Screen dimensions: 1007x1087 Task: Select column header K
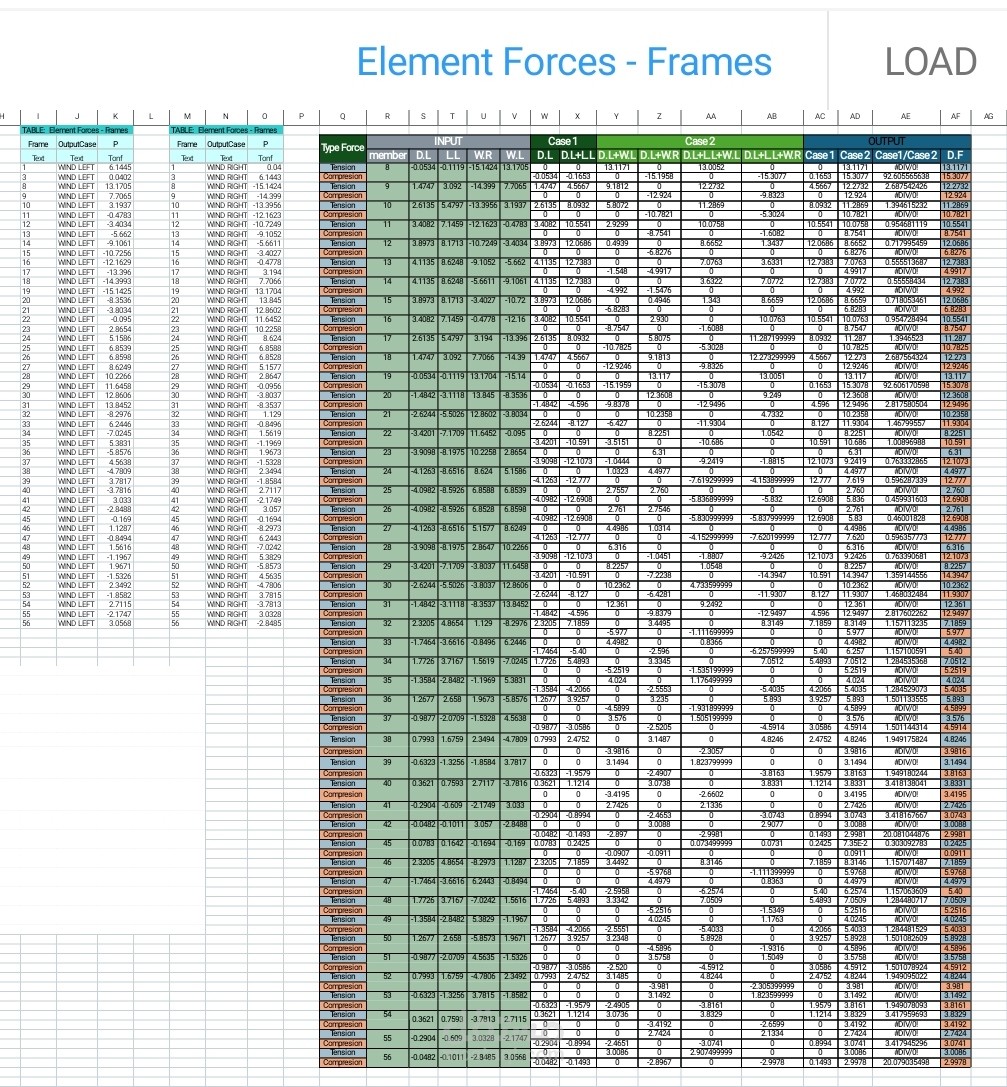[x=115, y=116]
